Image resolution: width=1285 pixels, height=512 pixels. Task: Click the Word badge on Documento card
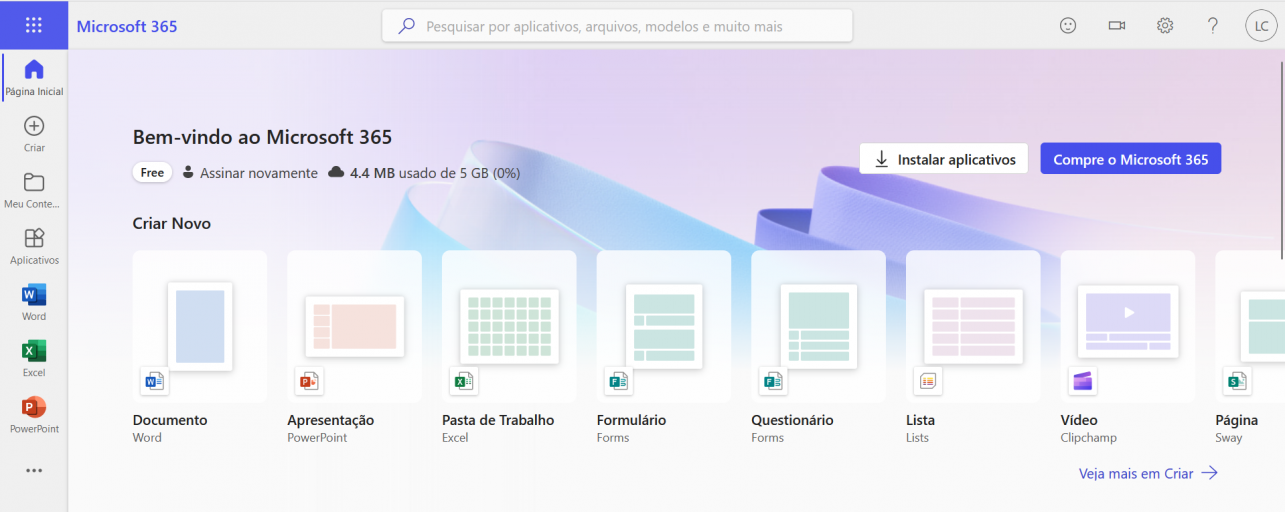click(154, 381)
